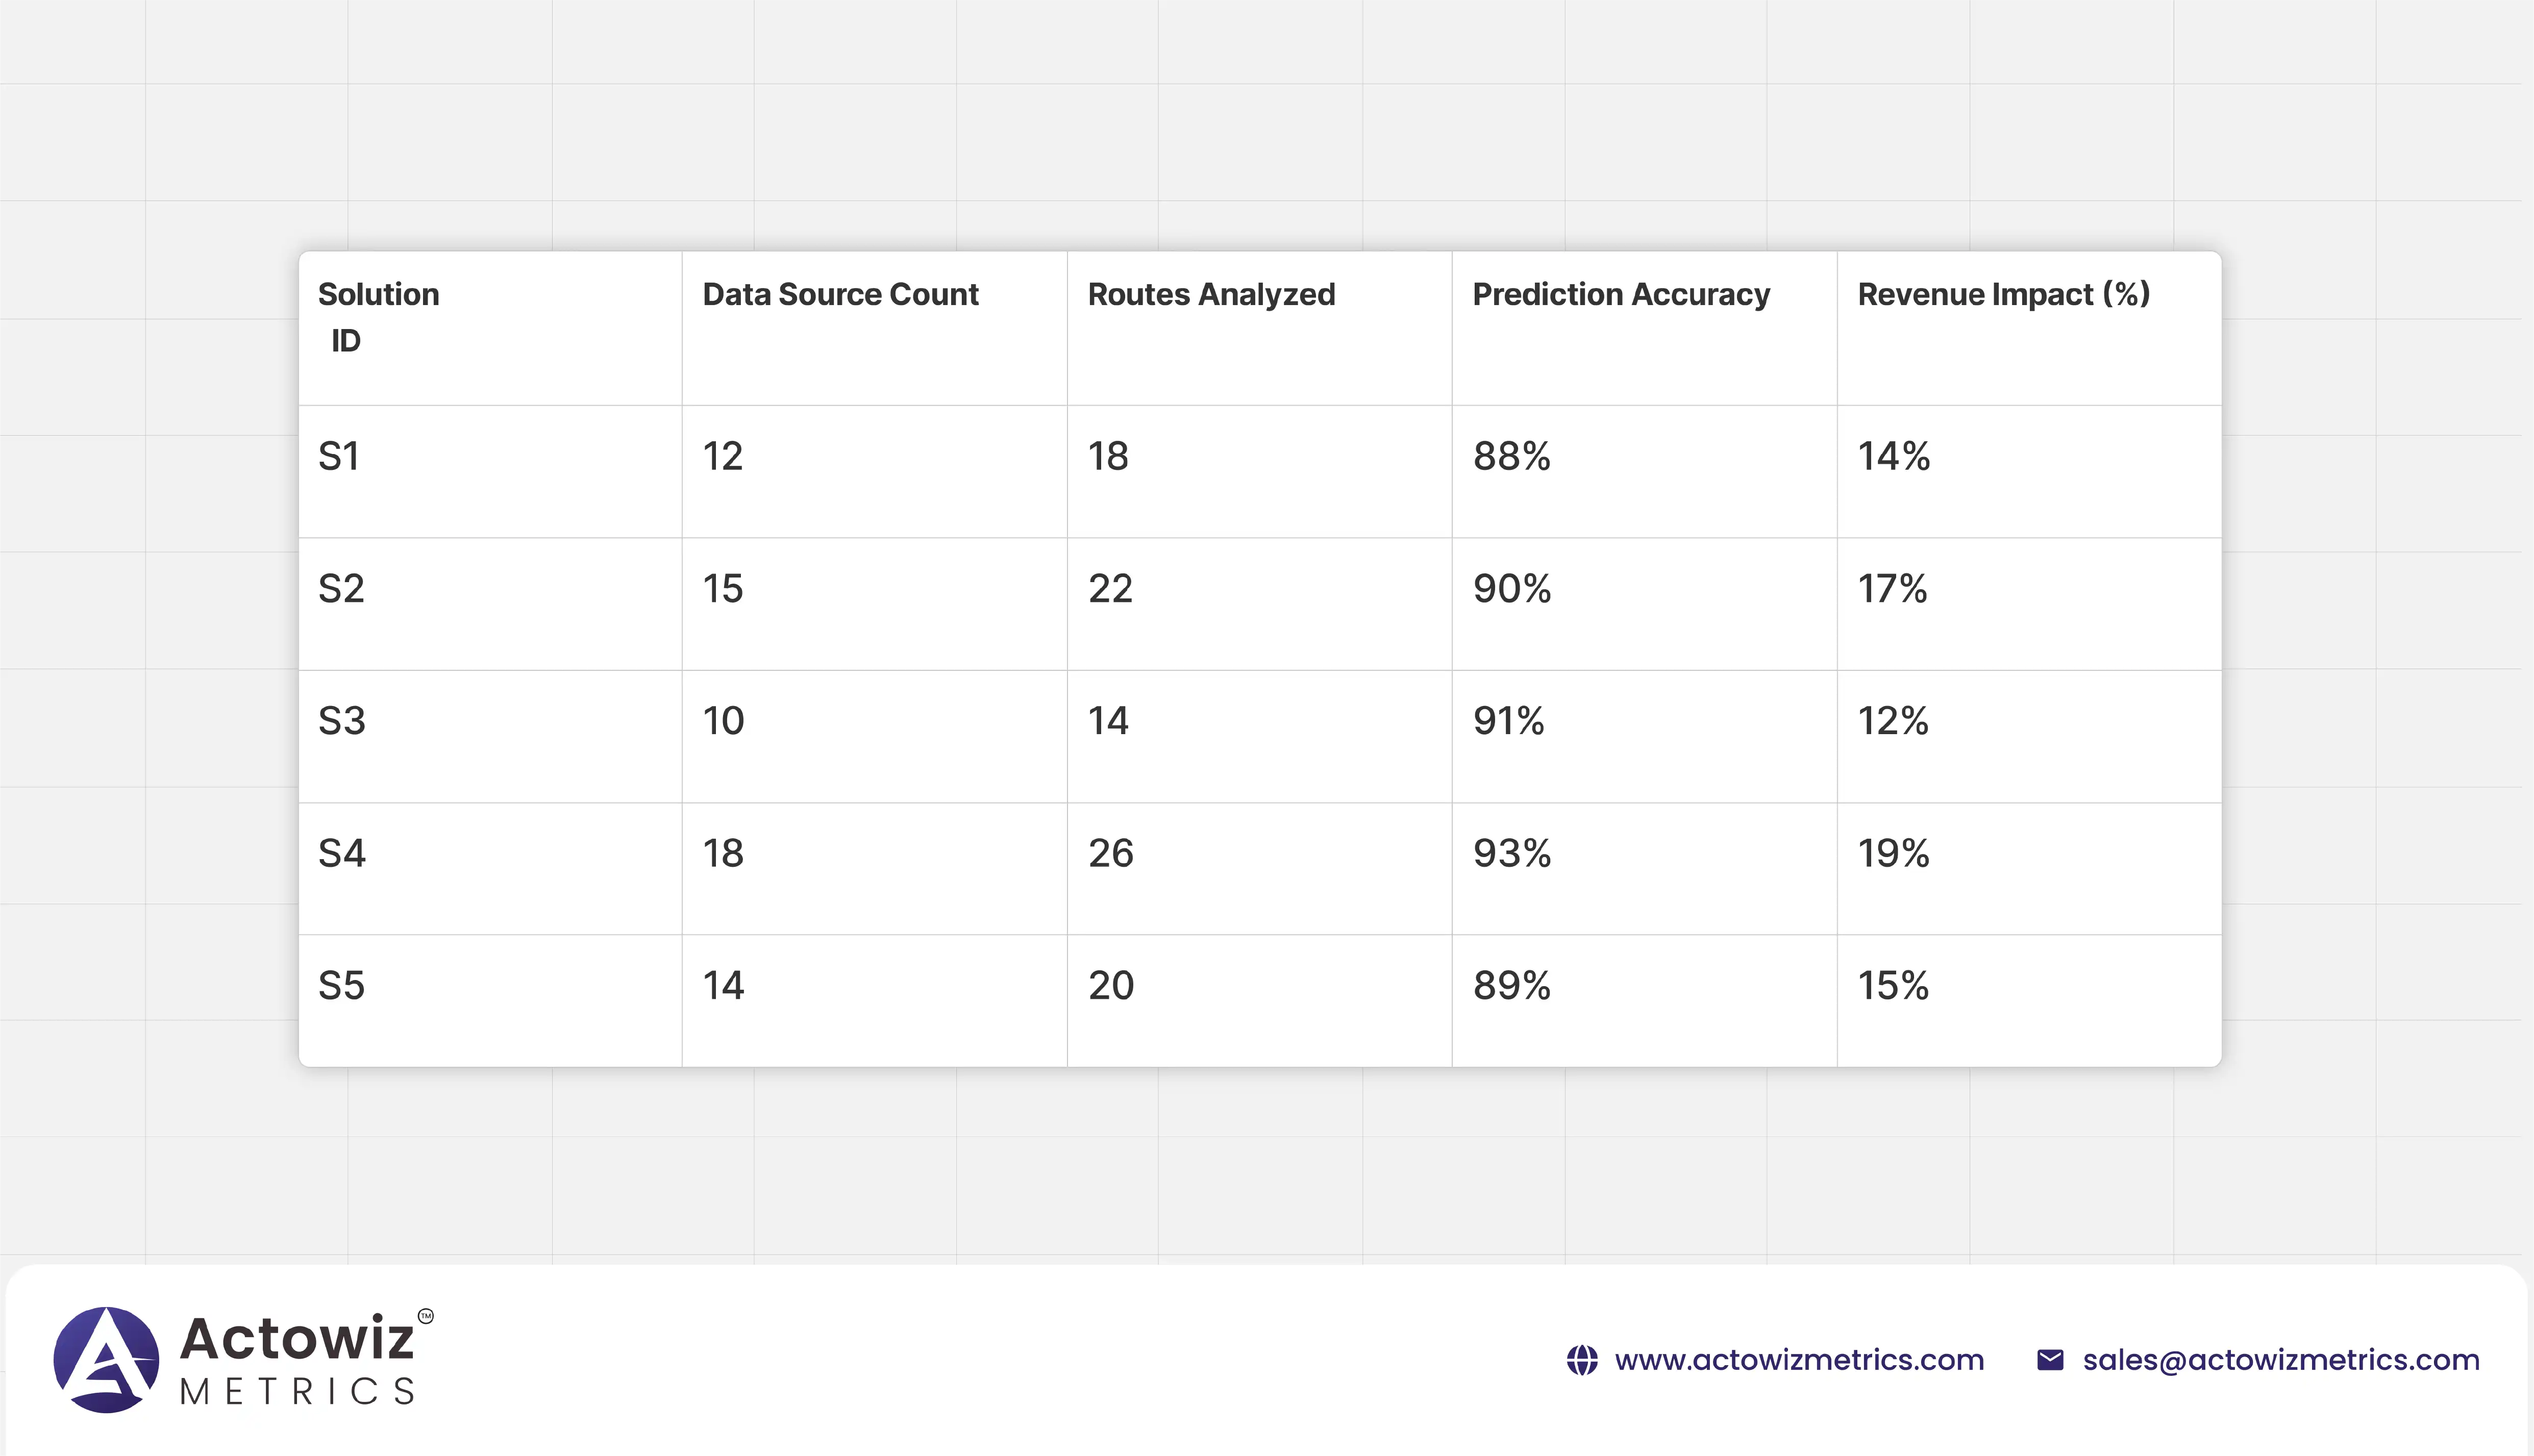Click the Routes Analyzed column header
The width and height of the screenshot is (2534, 1456).
(x=1210, y=294)
